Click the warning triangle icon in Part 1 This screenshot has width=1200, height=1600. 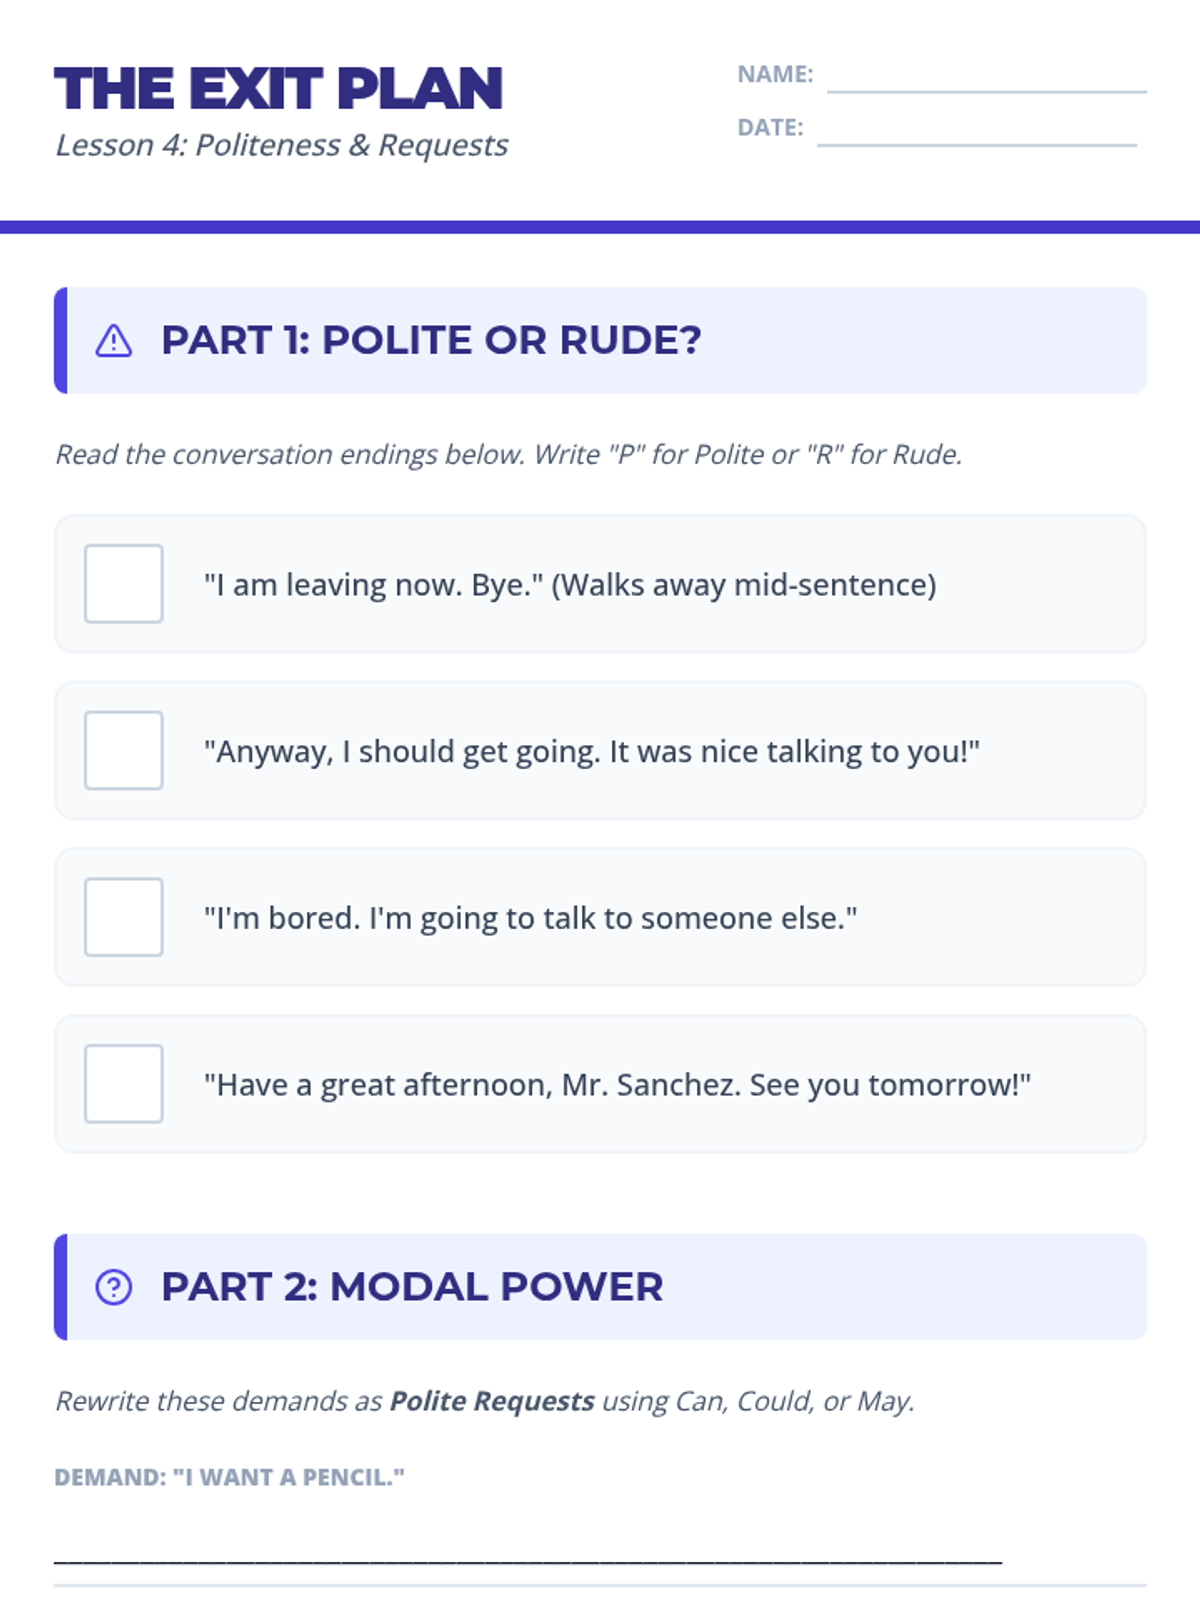point(114,341)
